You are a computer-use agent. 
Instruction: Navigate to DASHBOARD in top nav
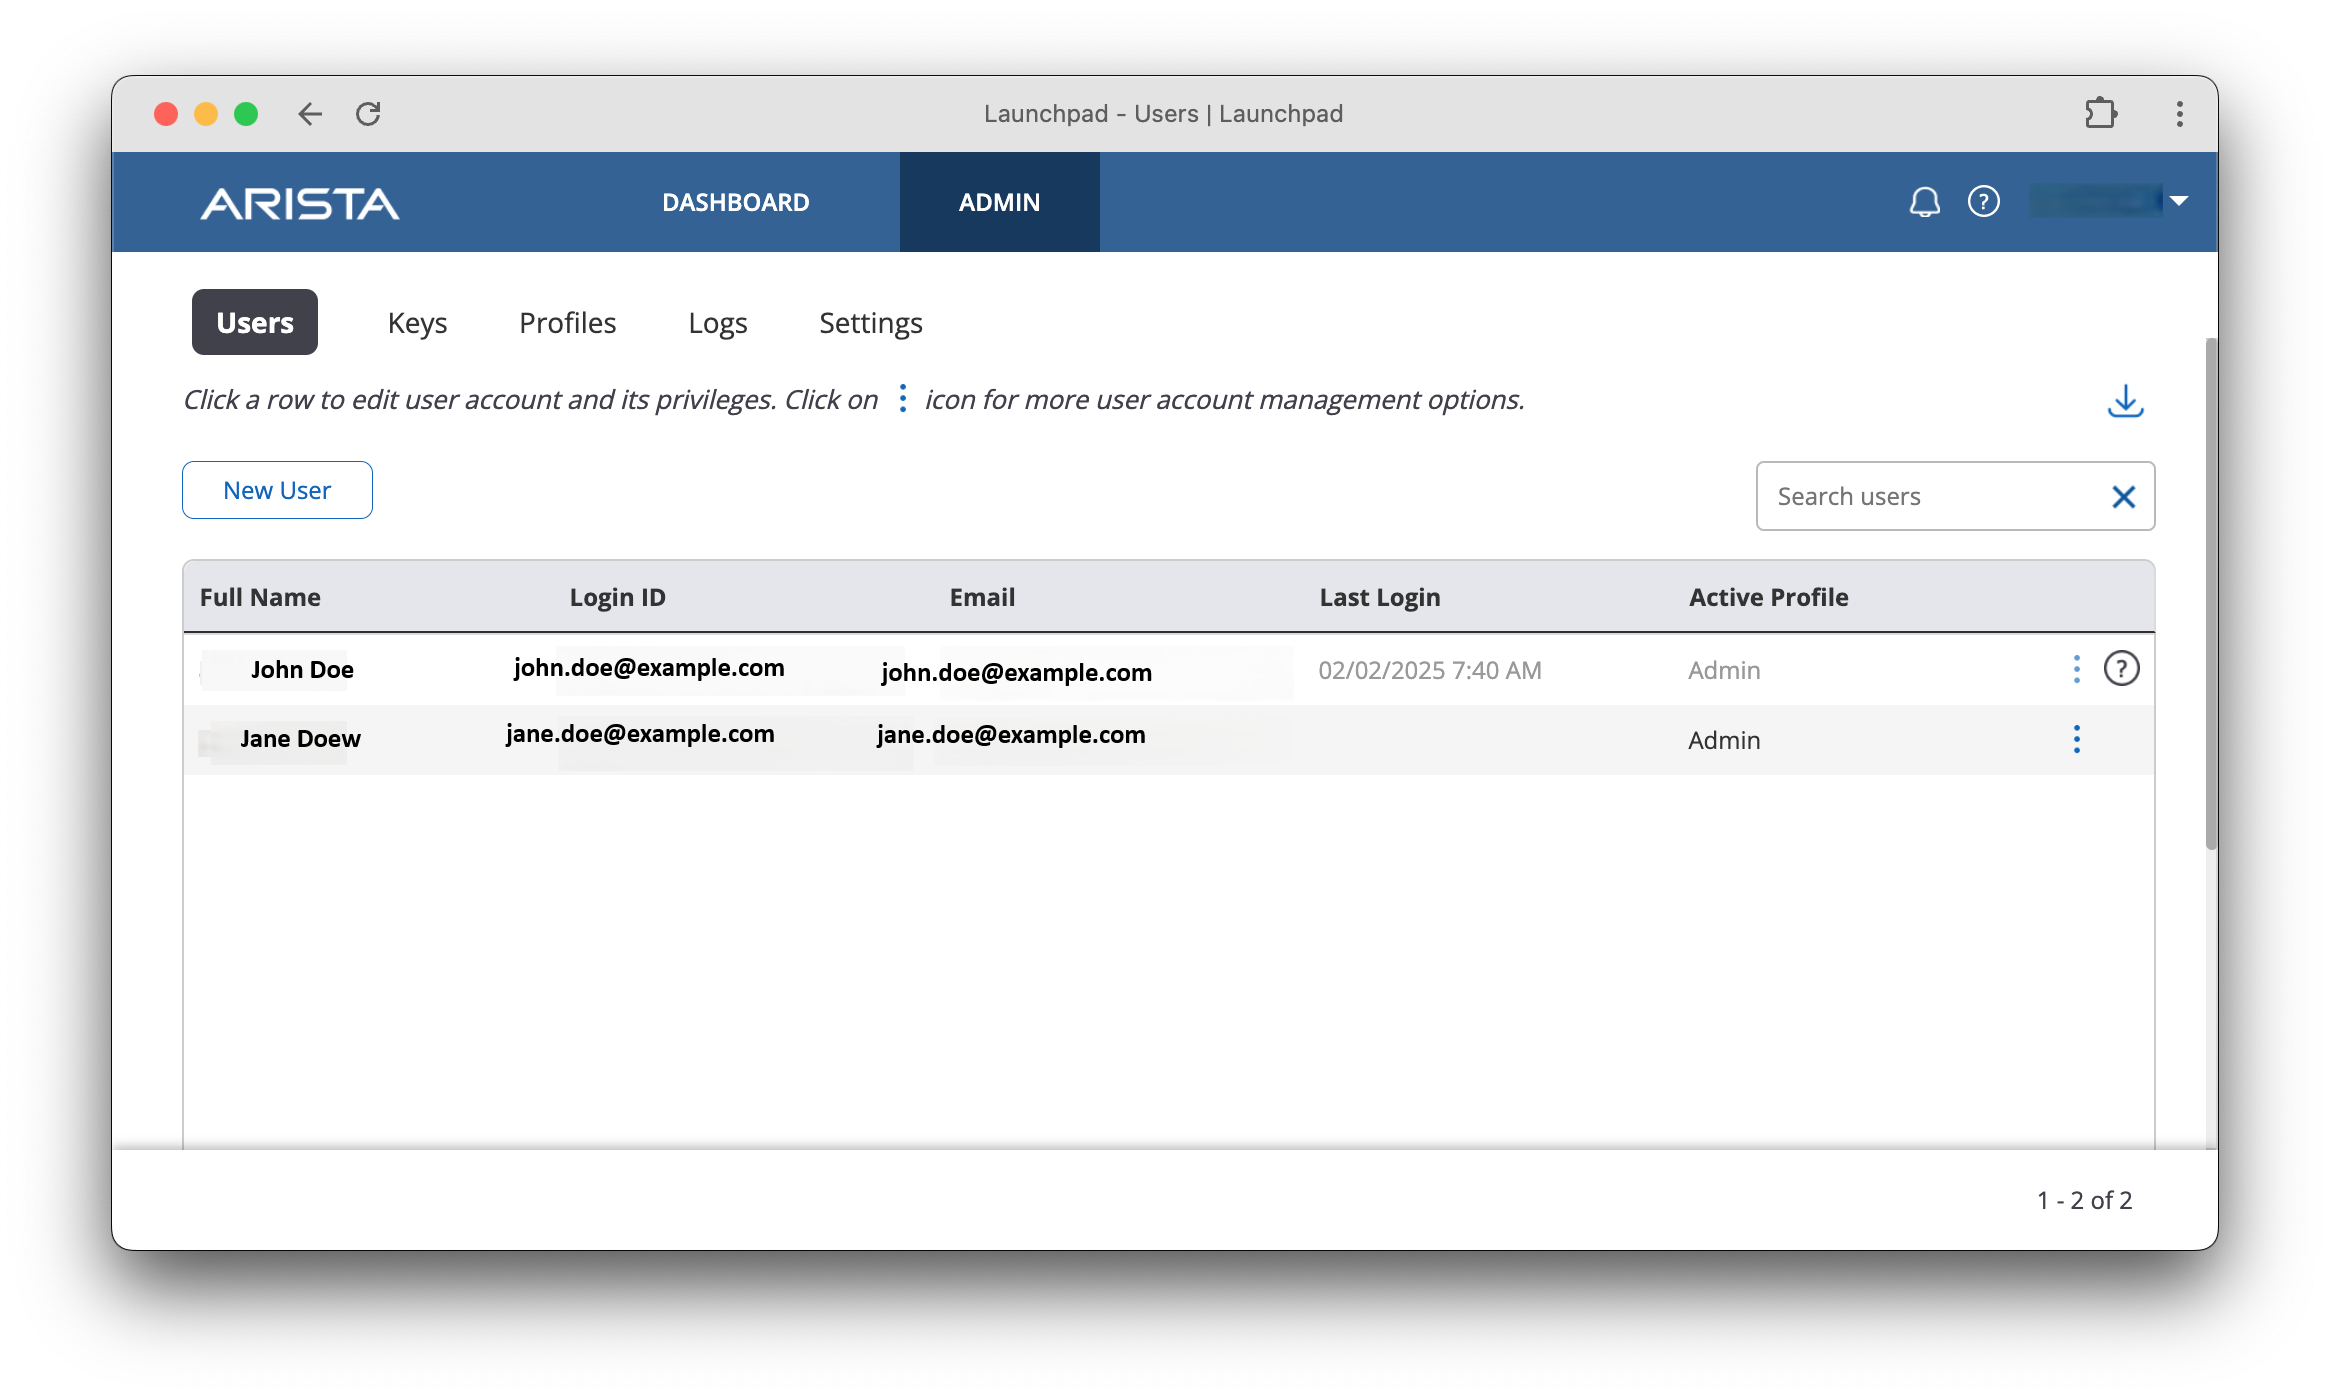735,202
